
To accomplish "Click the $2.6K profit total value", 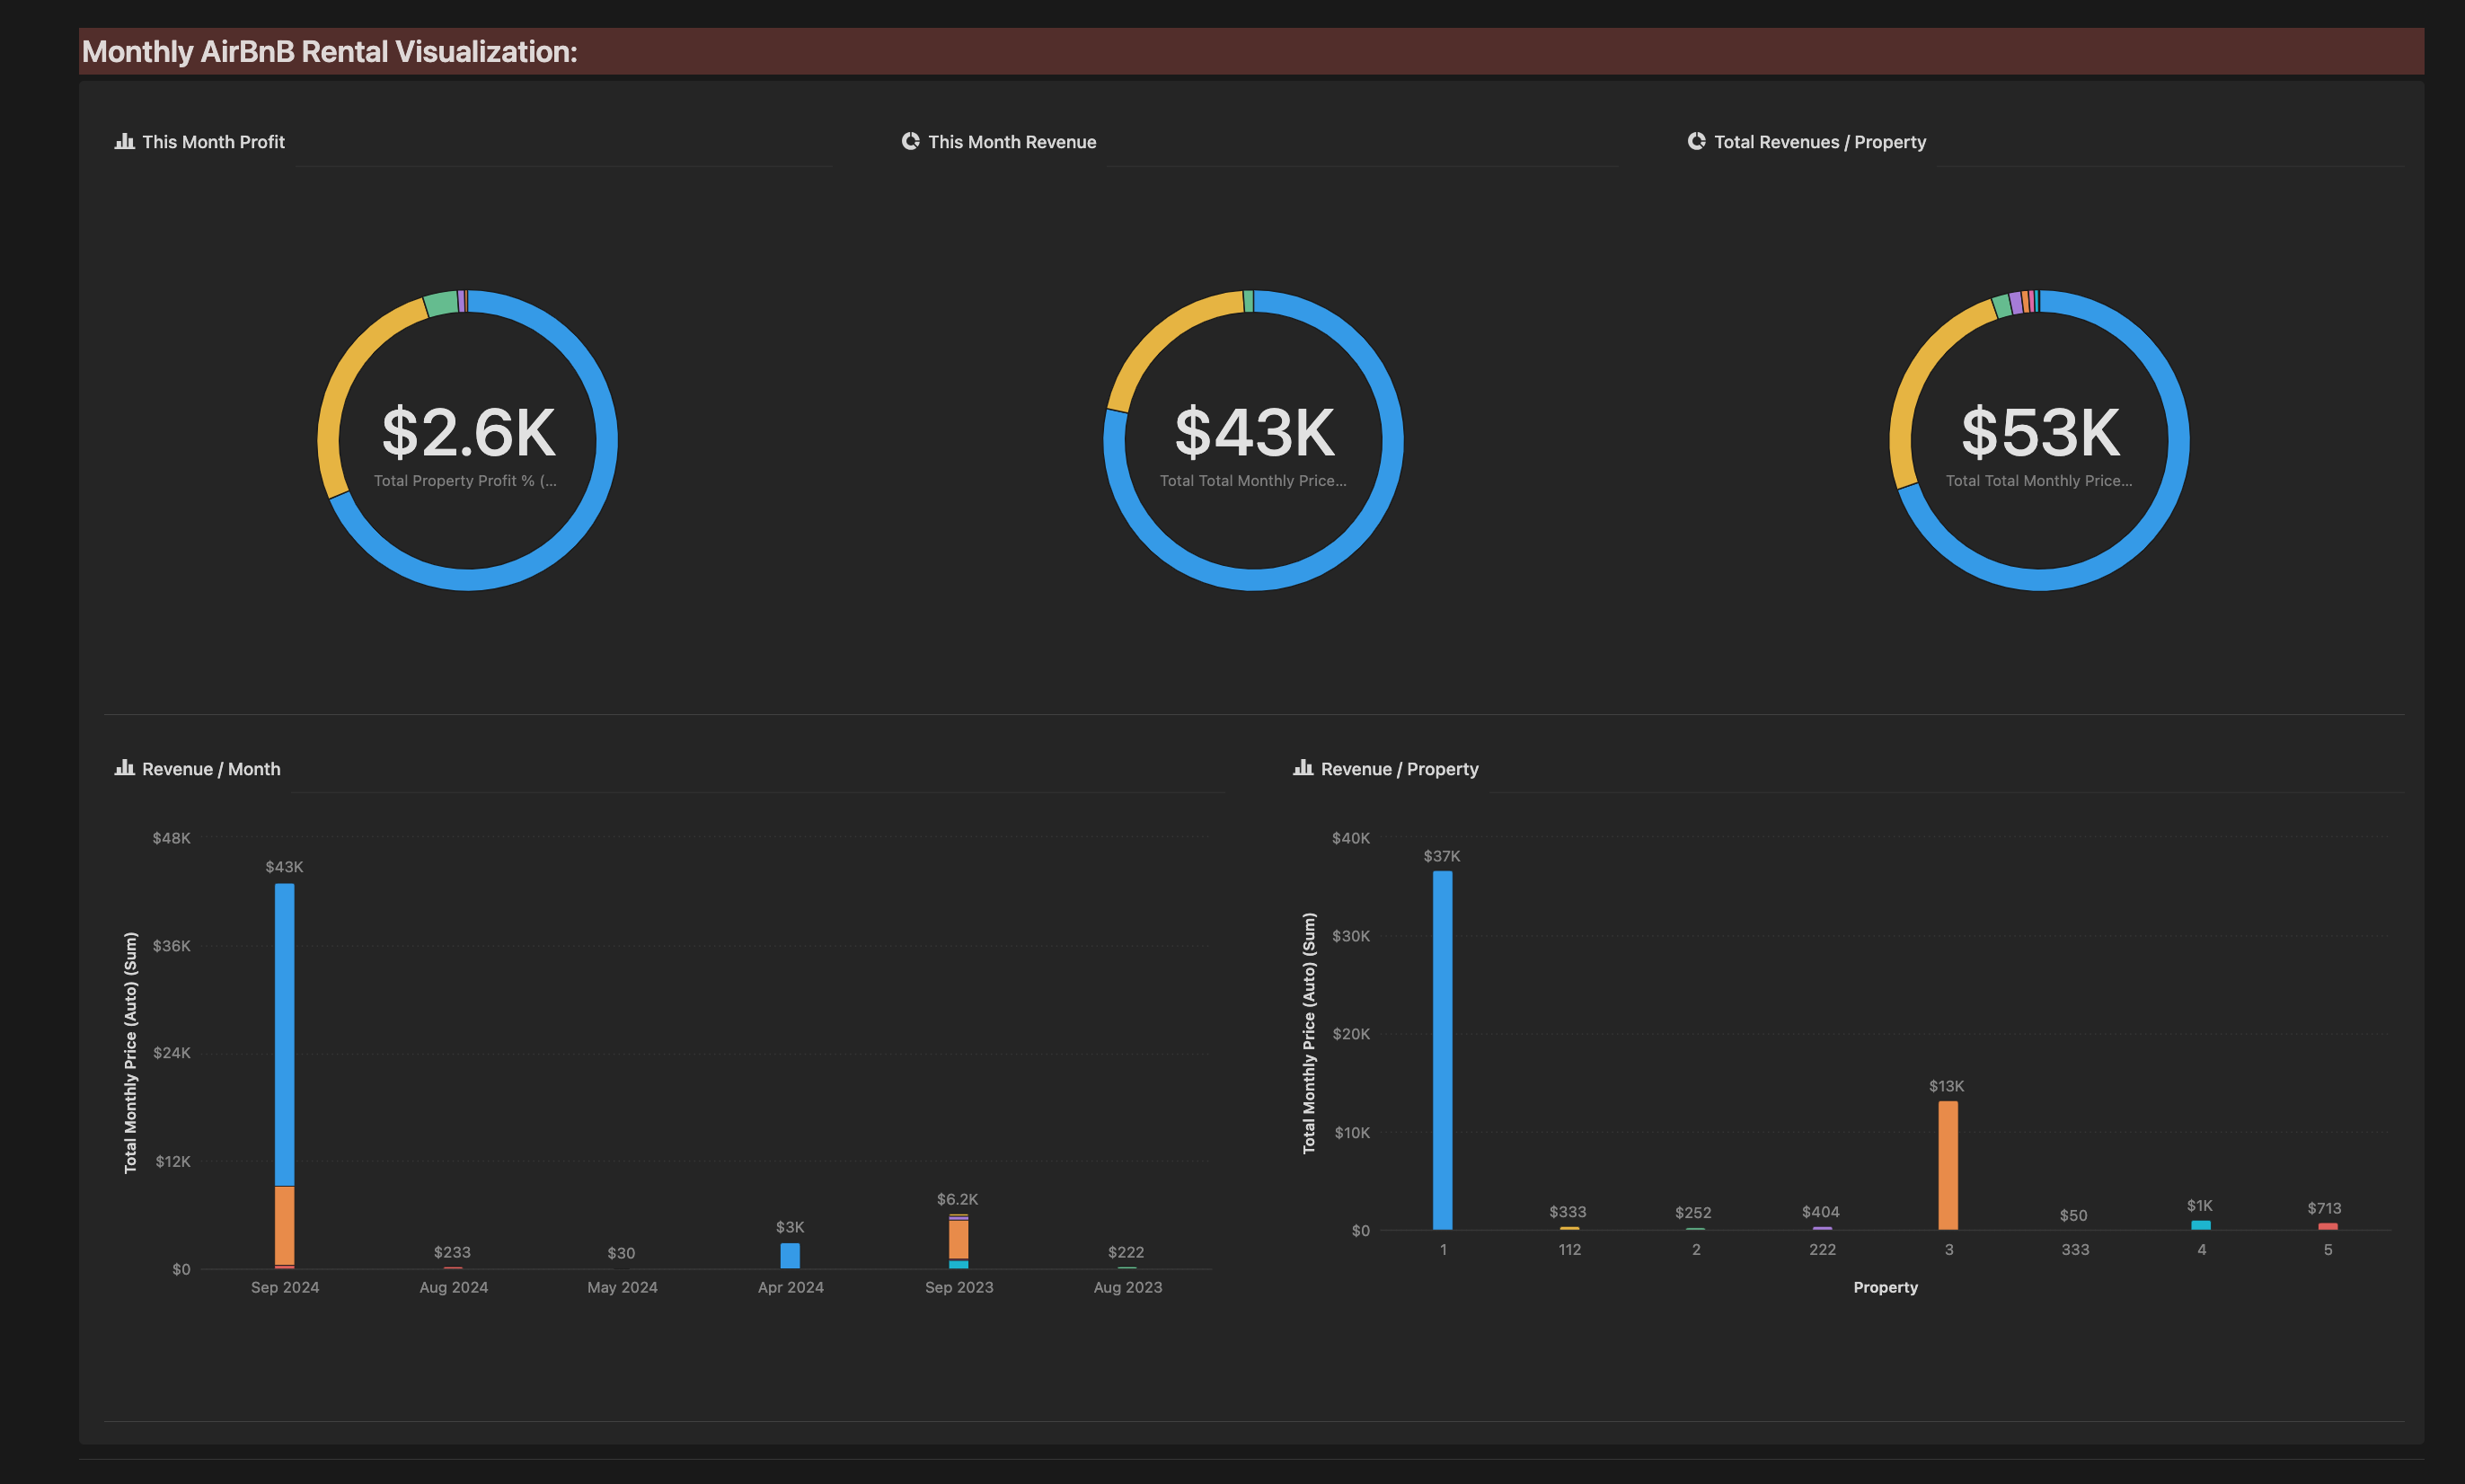I will pyautogui.click(x=468, y=432).
